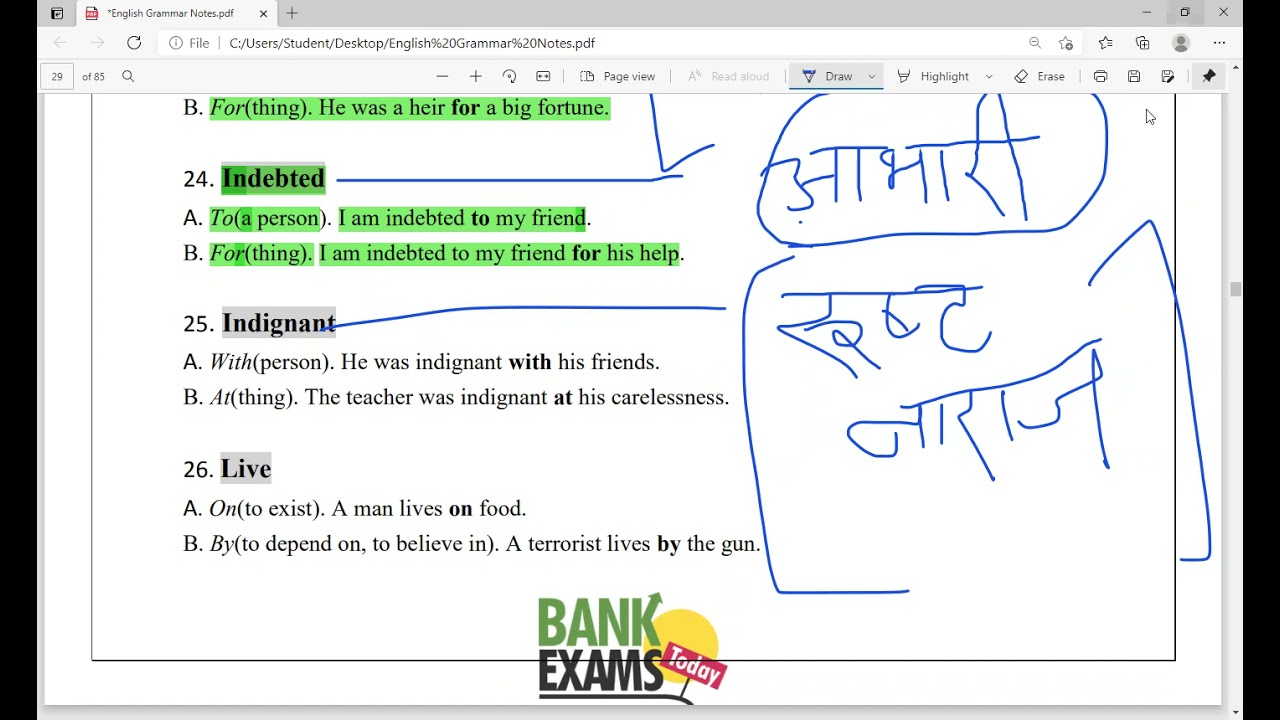
Task: Open the user profile avatar
Action: point(1181,43)
